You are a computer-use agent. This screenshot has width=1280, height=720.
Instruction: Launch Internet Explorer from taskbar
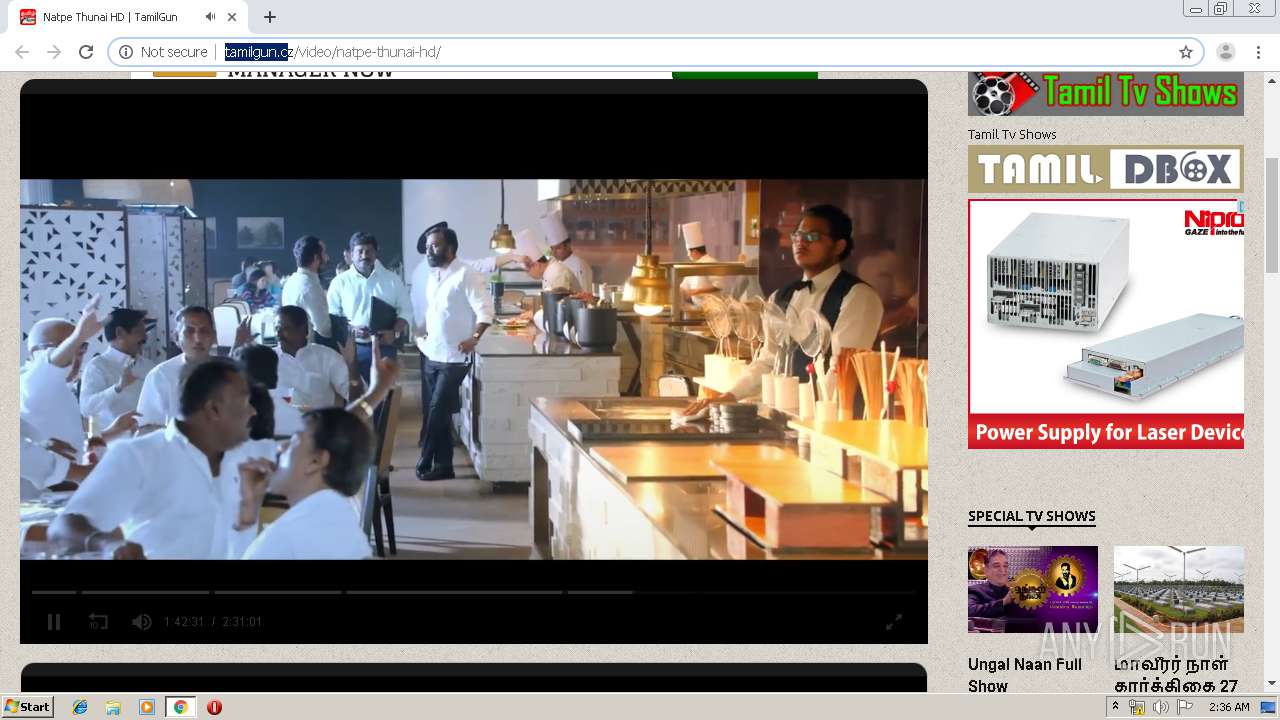pos(80,707)
